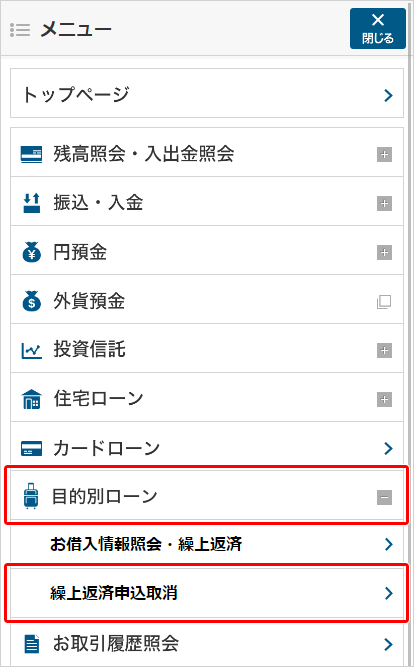Image resolution: width=414 pixels, height=667 pixels.
Task: Select 繰上返済申込取消 submenu item
Action: click(x=207, y=593)
